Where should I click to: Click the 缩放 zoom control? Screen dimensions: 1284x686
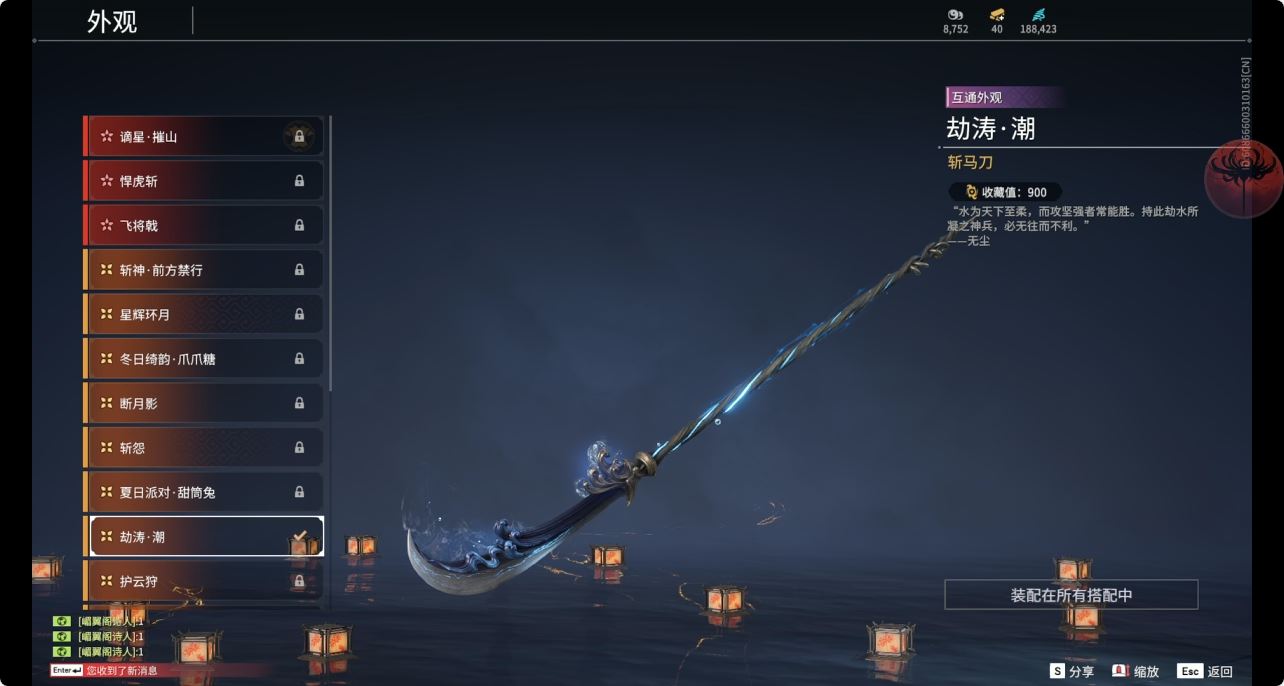pyautogui.click(x=1136, y=672)
